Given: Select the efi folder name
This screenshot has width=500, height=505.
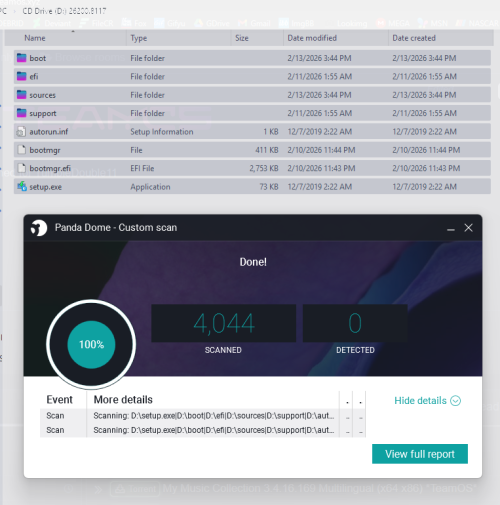Looking at the screenshot, I should pyautogui.click(x=34, y=76).
